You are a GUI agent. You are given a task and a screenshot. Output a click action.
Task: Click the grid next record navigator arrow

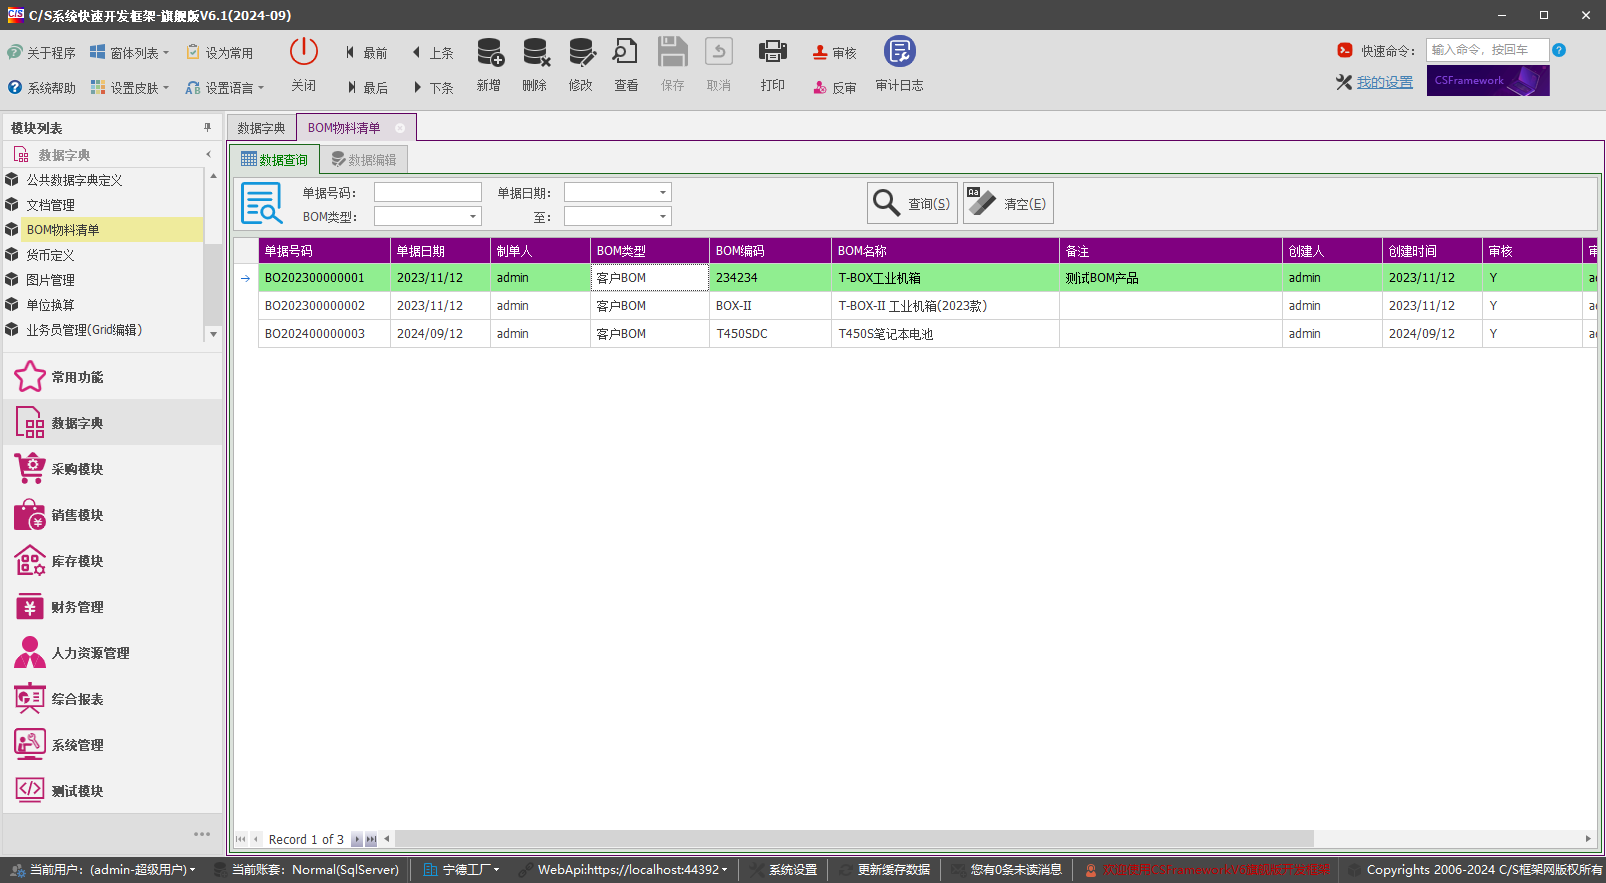[357, 840]
